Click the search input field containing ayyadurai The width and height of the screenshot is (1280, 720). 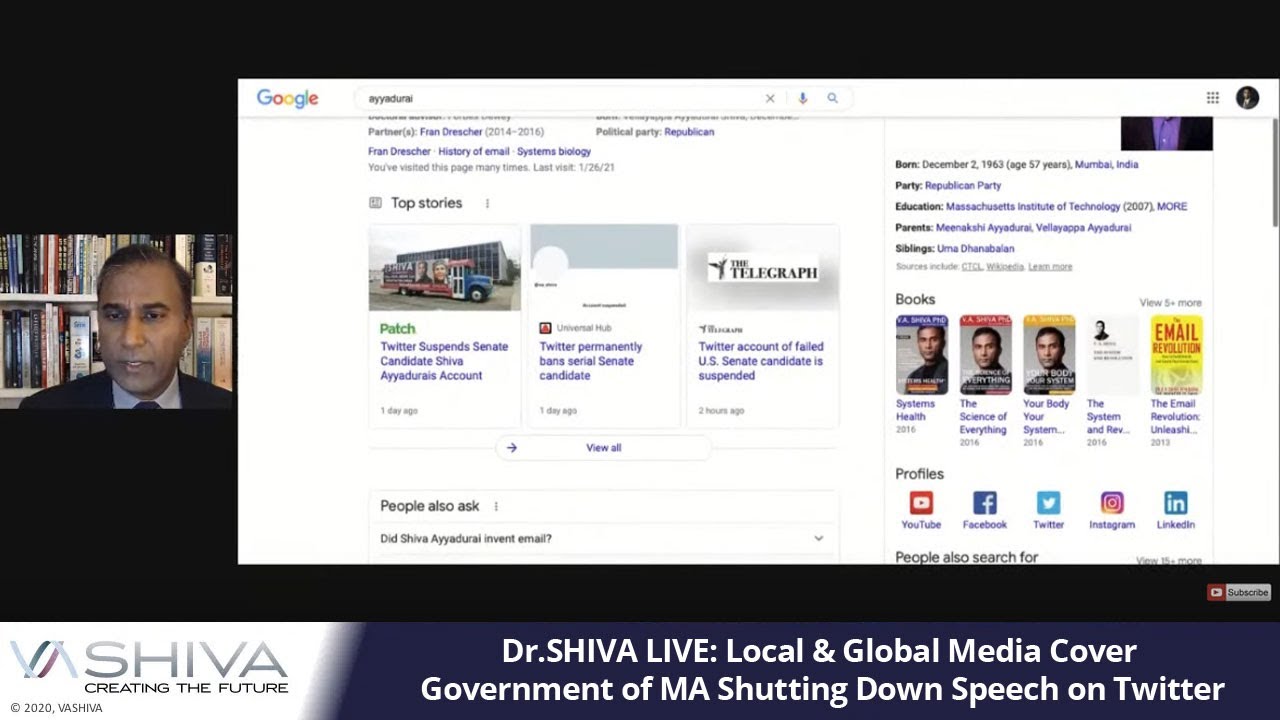tap(560, 98)
